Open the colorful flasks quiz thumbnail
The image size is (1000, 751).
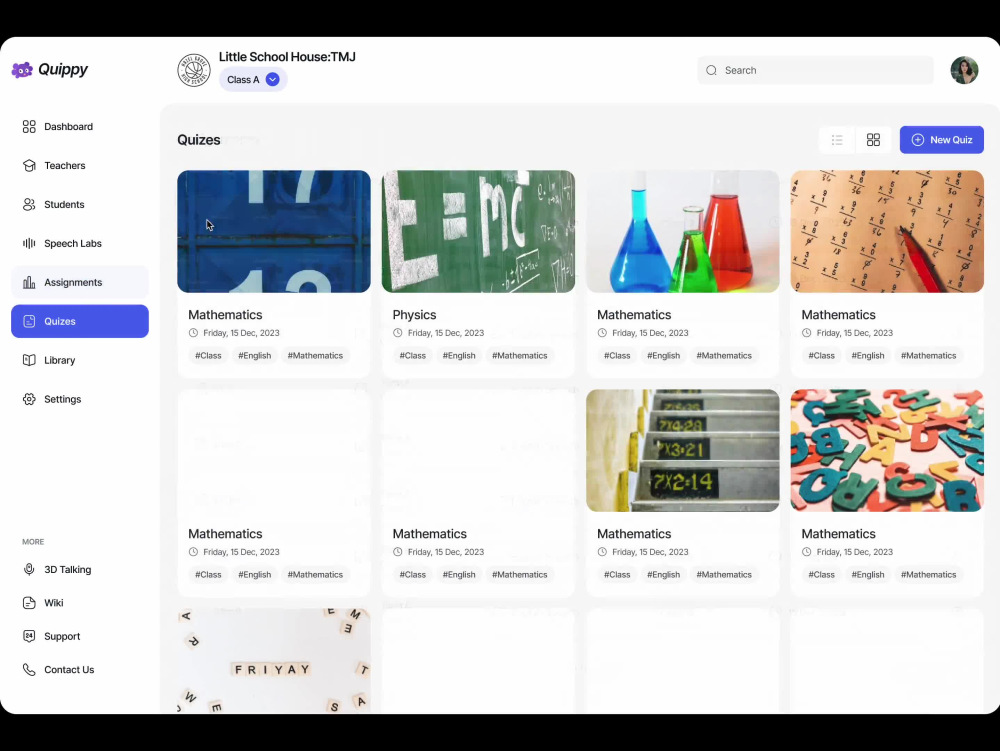[x=682, y=231]
